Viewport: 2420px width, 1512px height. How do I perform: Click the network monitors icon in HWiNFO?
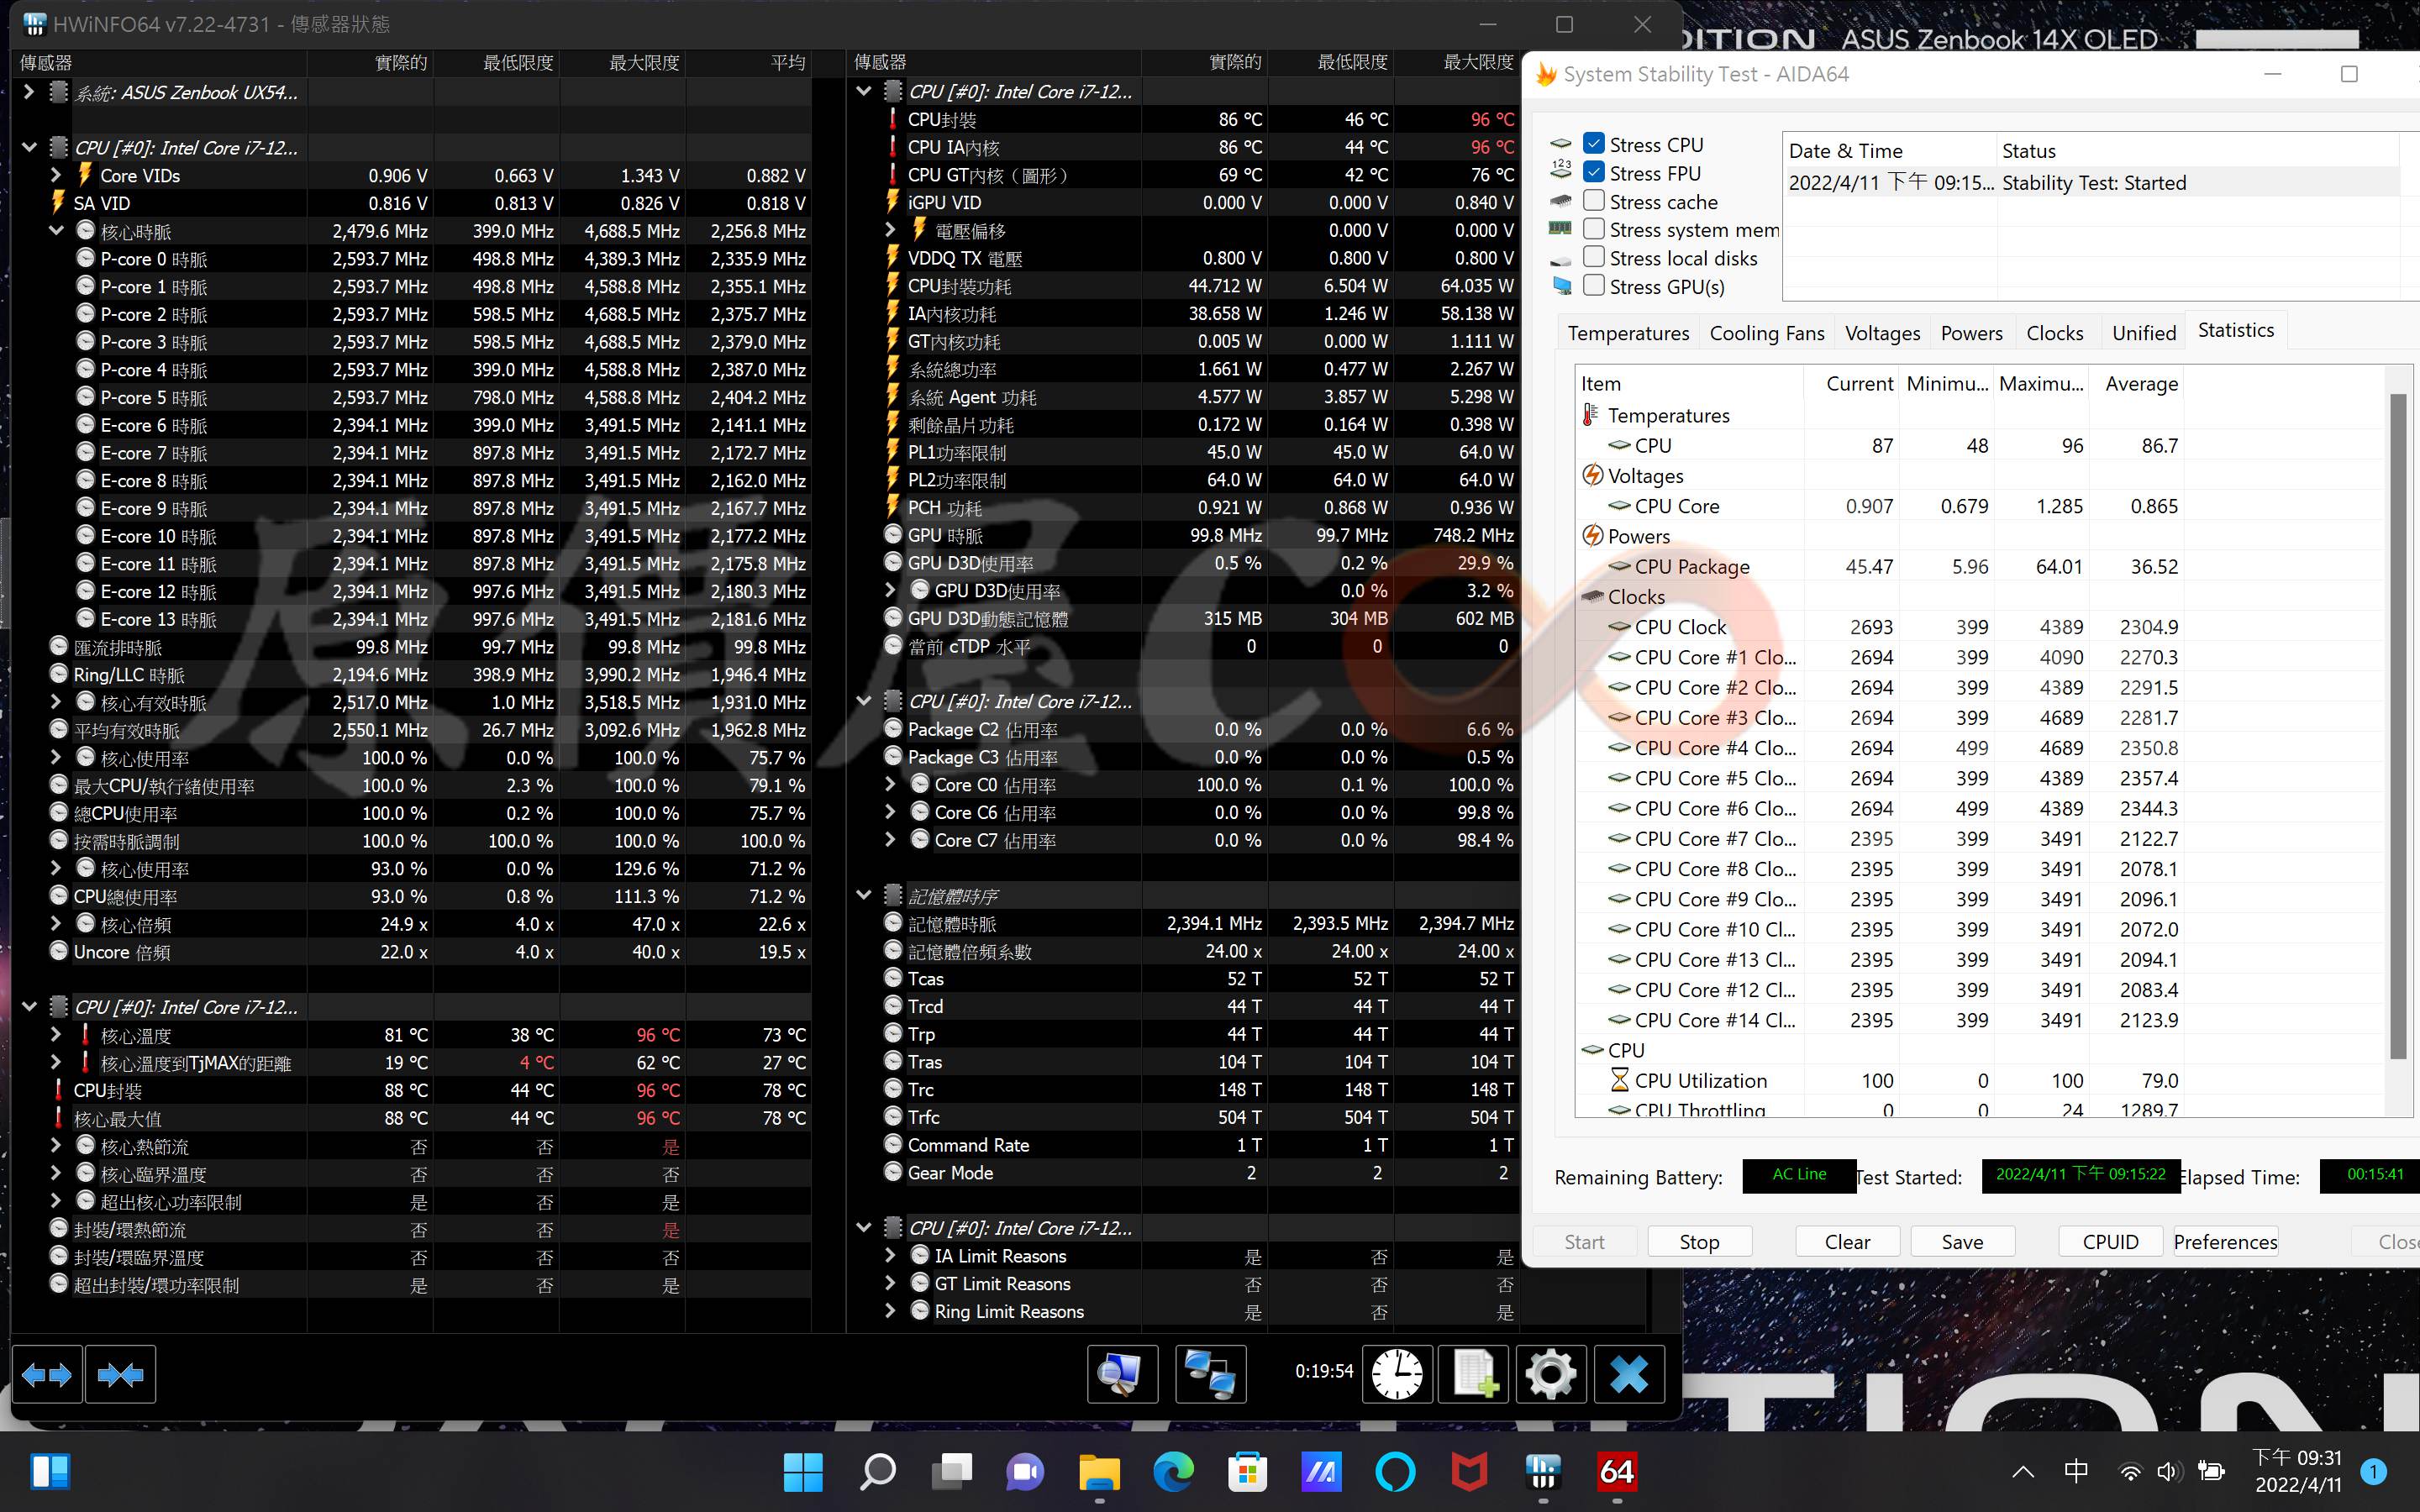1210,1374
